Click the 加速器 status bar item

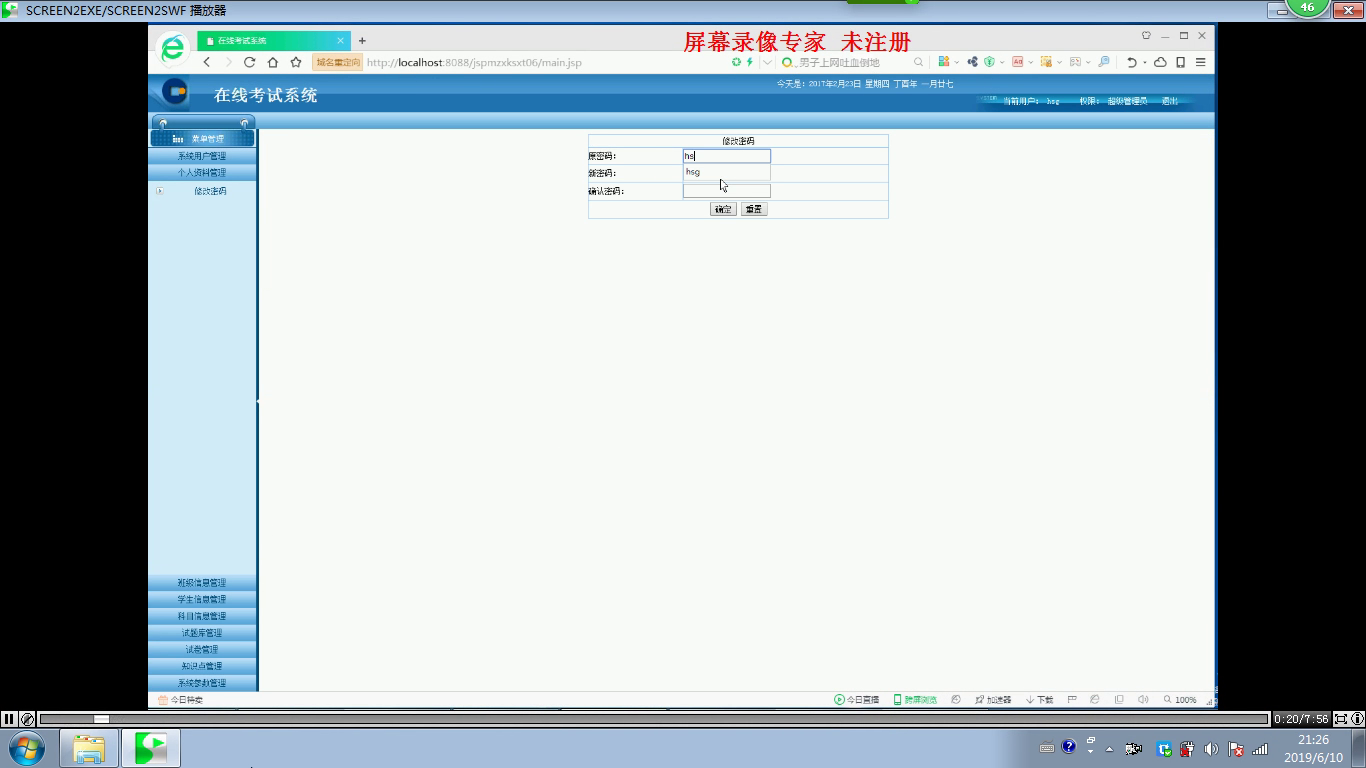point(993,700)
